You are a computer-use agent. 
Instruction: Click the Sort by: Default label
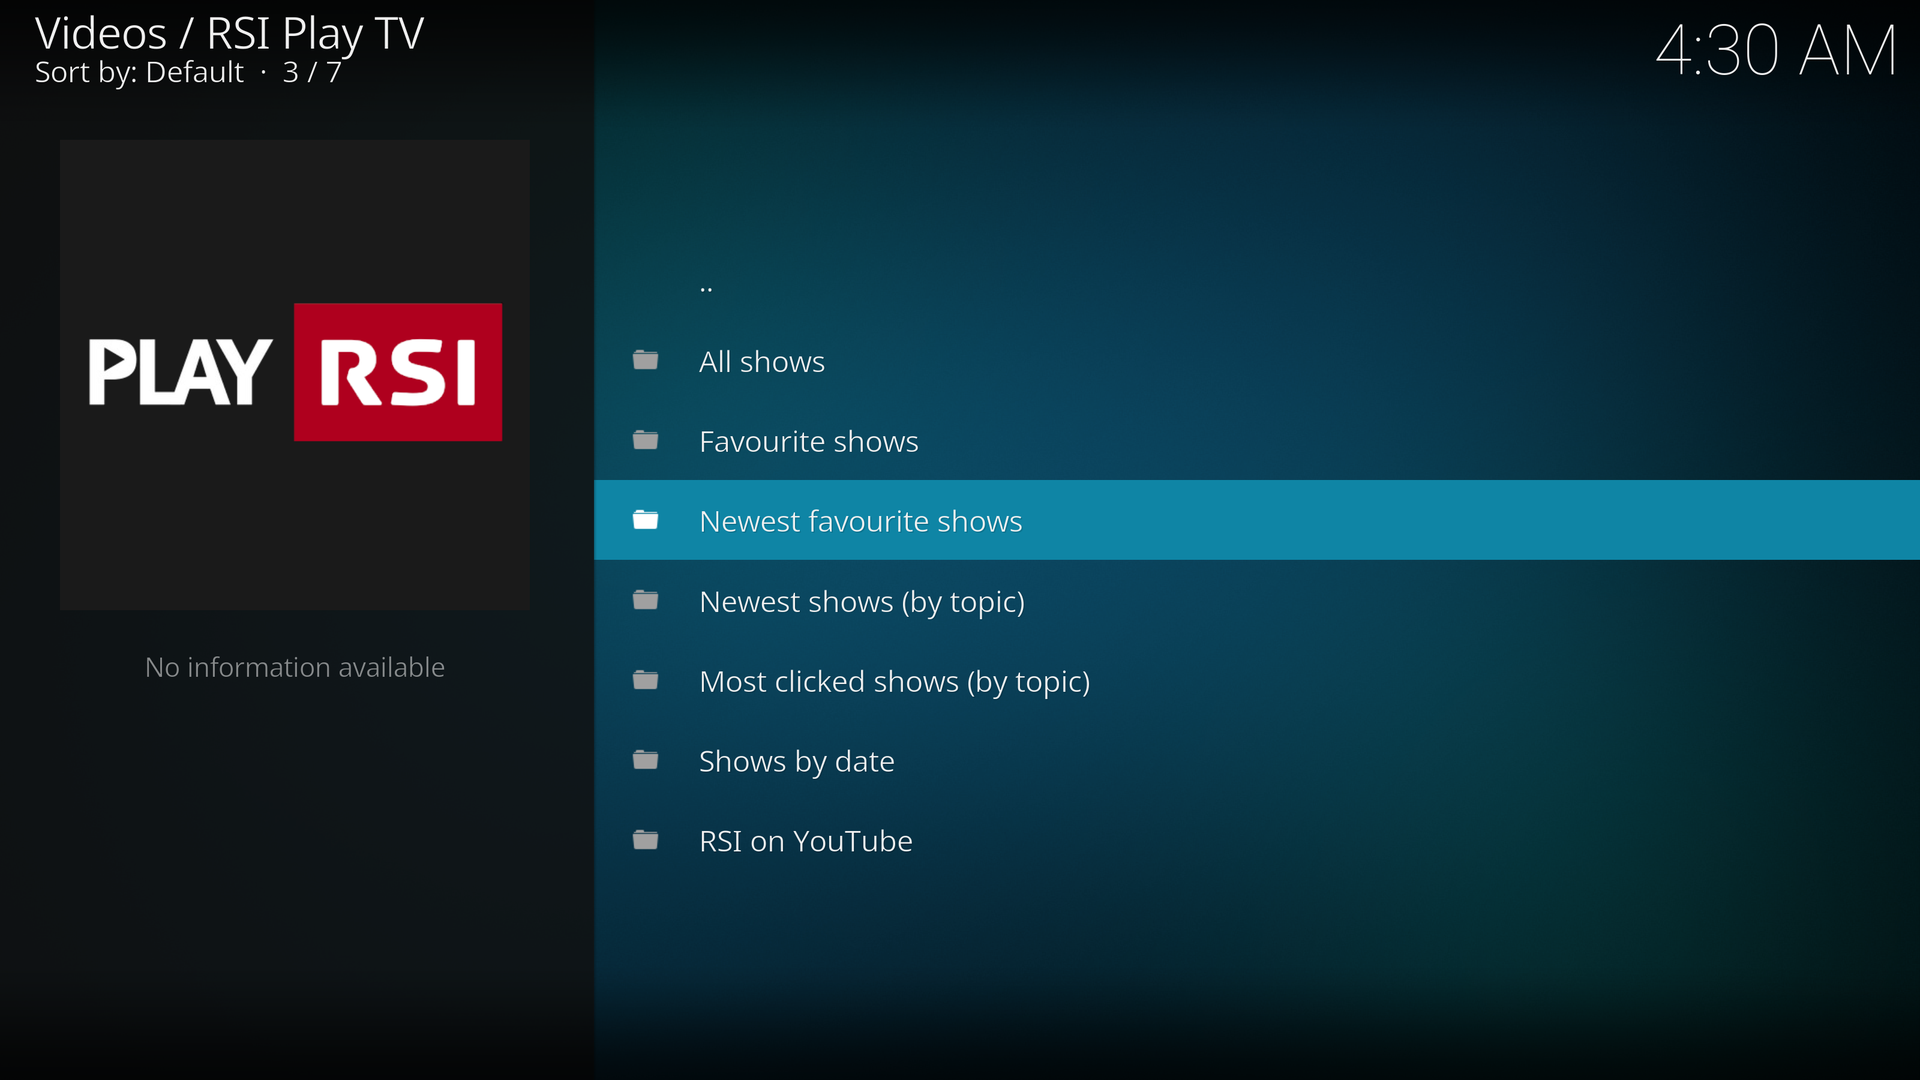click(x=139, y=73)
